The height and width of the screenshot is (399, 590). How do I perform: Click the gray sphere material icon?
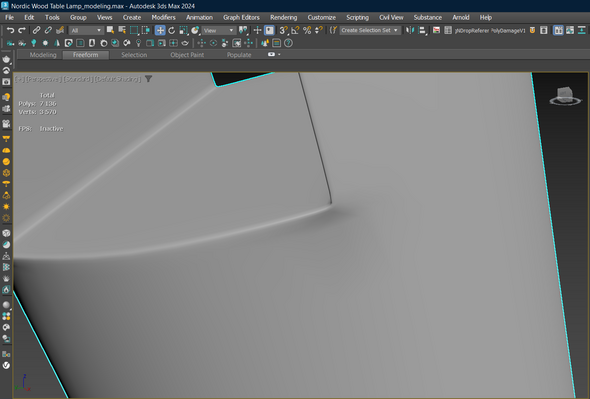tap(6, 305)
